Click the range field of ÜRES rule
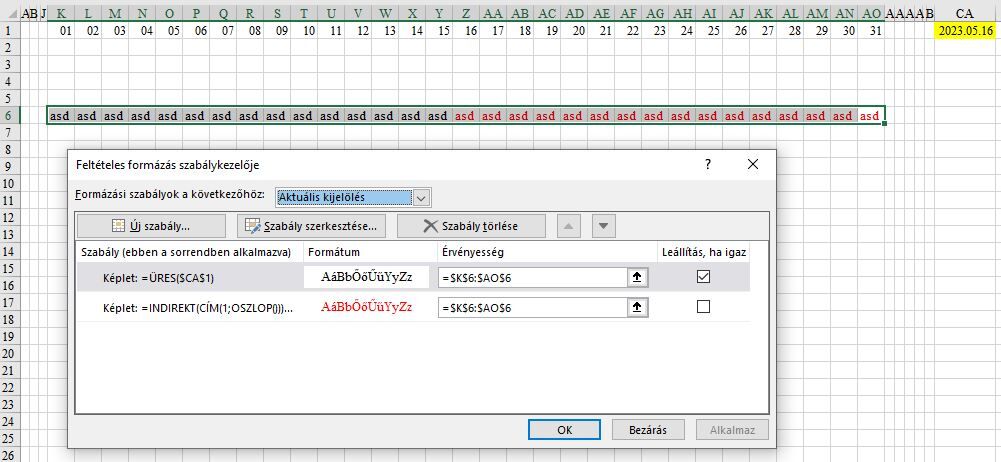 click(533, 277)
